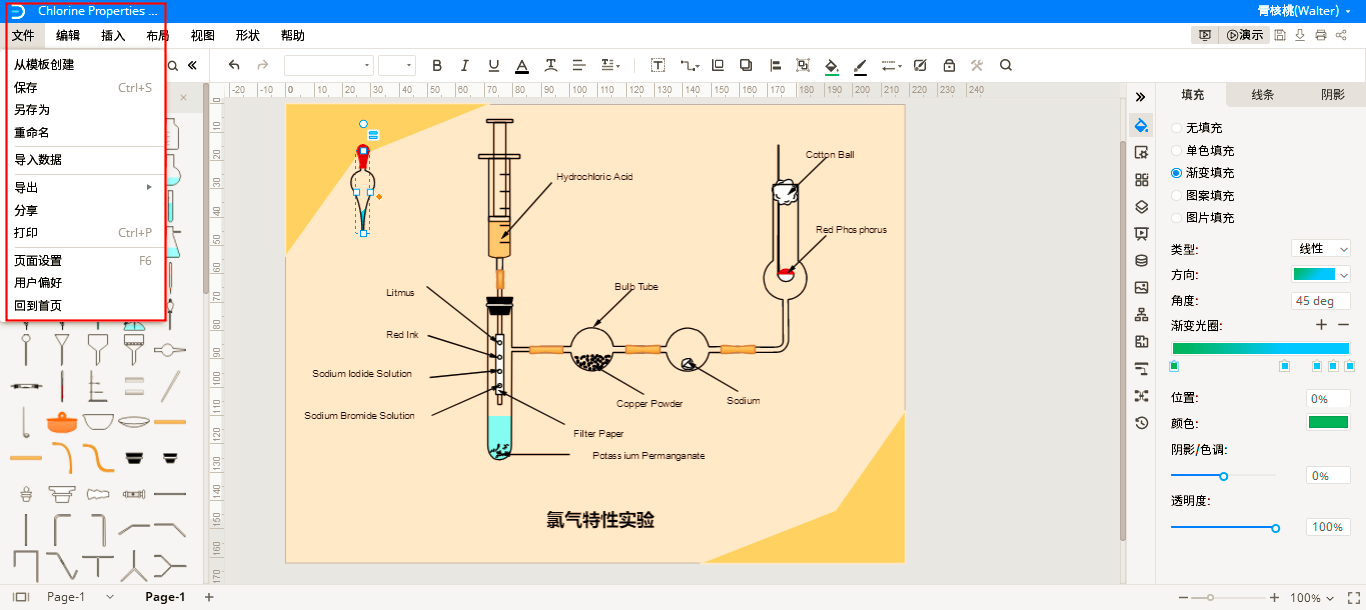Viewport: 1366px width, 610px height.
Task: Click the fill color bucket in the toolbar
Action: coord(831,65)
